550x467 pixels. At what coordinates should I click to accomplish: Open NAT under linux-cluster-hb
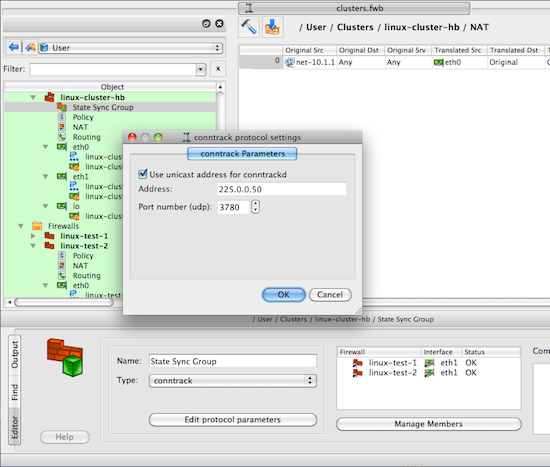[80, 127]
